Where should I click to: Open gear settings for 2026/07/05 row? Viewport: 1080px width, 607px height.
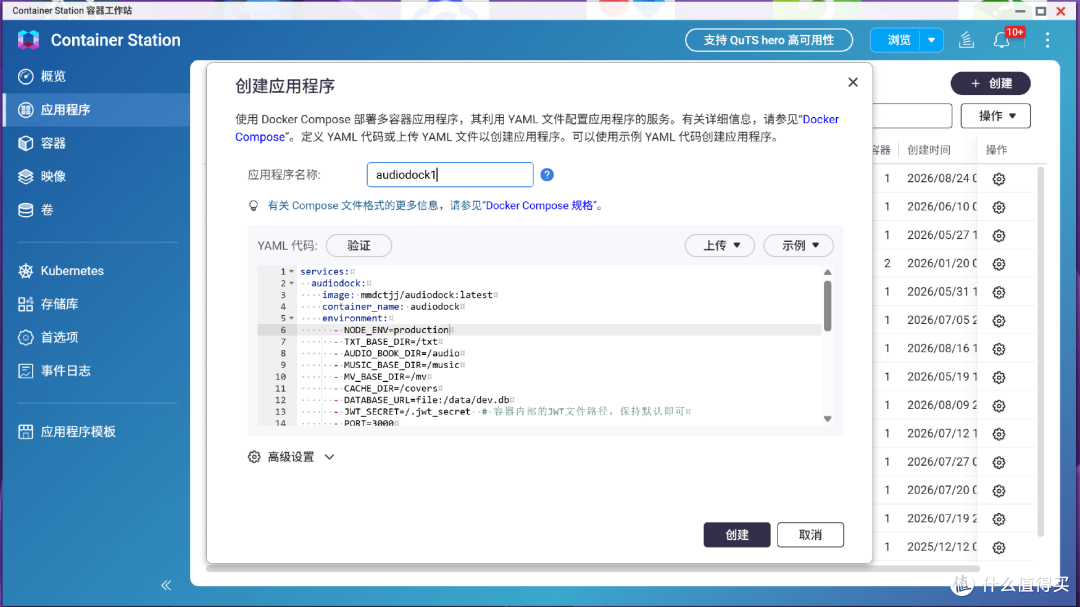pos(999,320)
